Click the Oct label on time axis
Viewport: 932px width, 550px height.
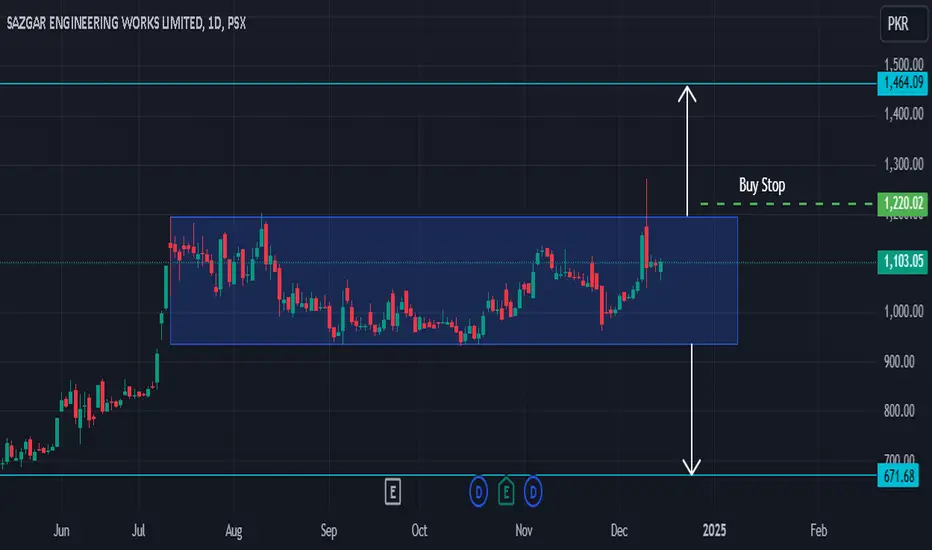point(419,530)
